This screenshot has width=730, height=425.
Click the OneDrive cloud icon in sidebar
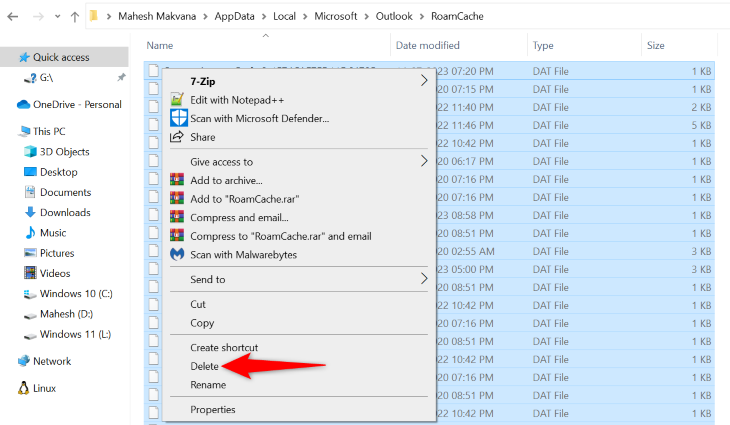pos(25,104)
